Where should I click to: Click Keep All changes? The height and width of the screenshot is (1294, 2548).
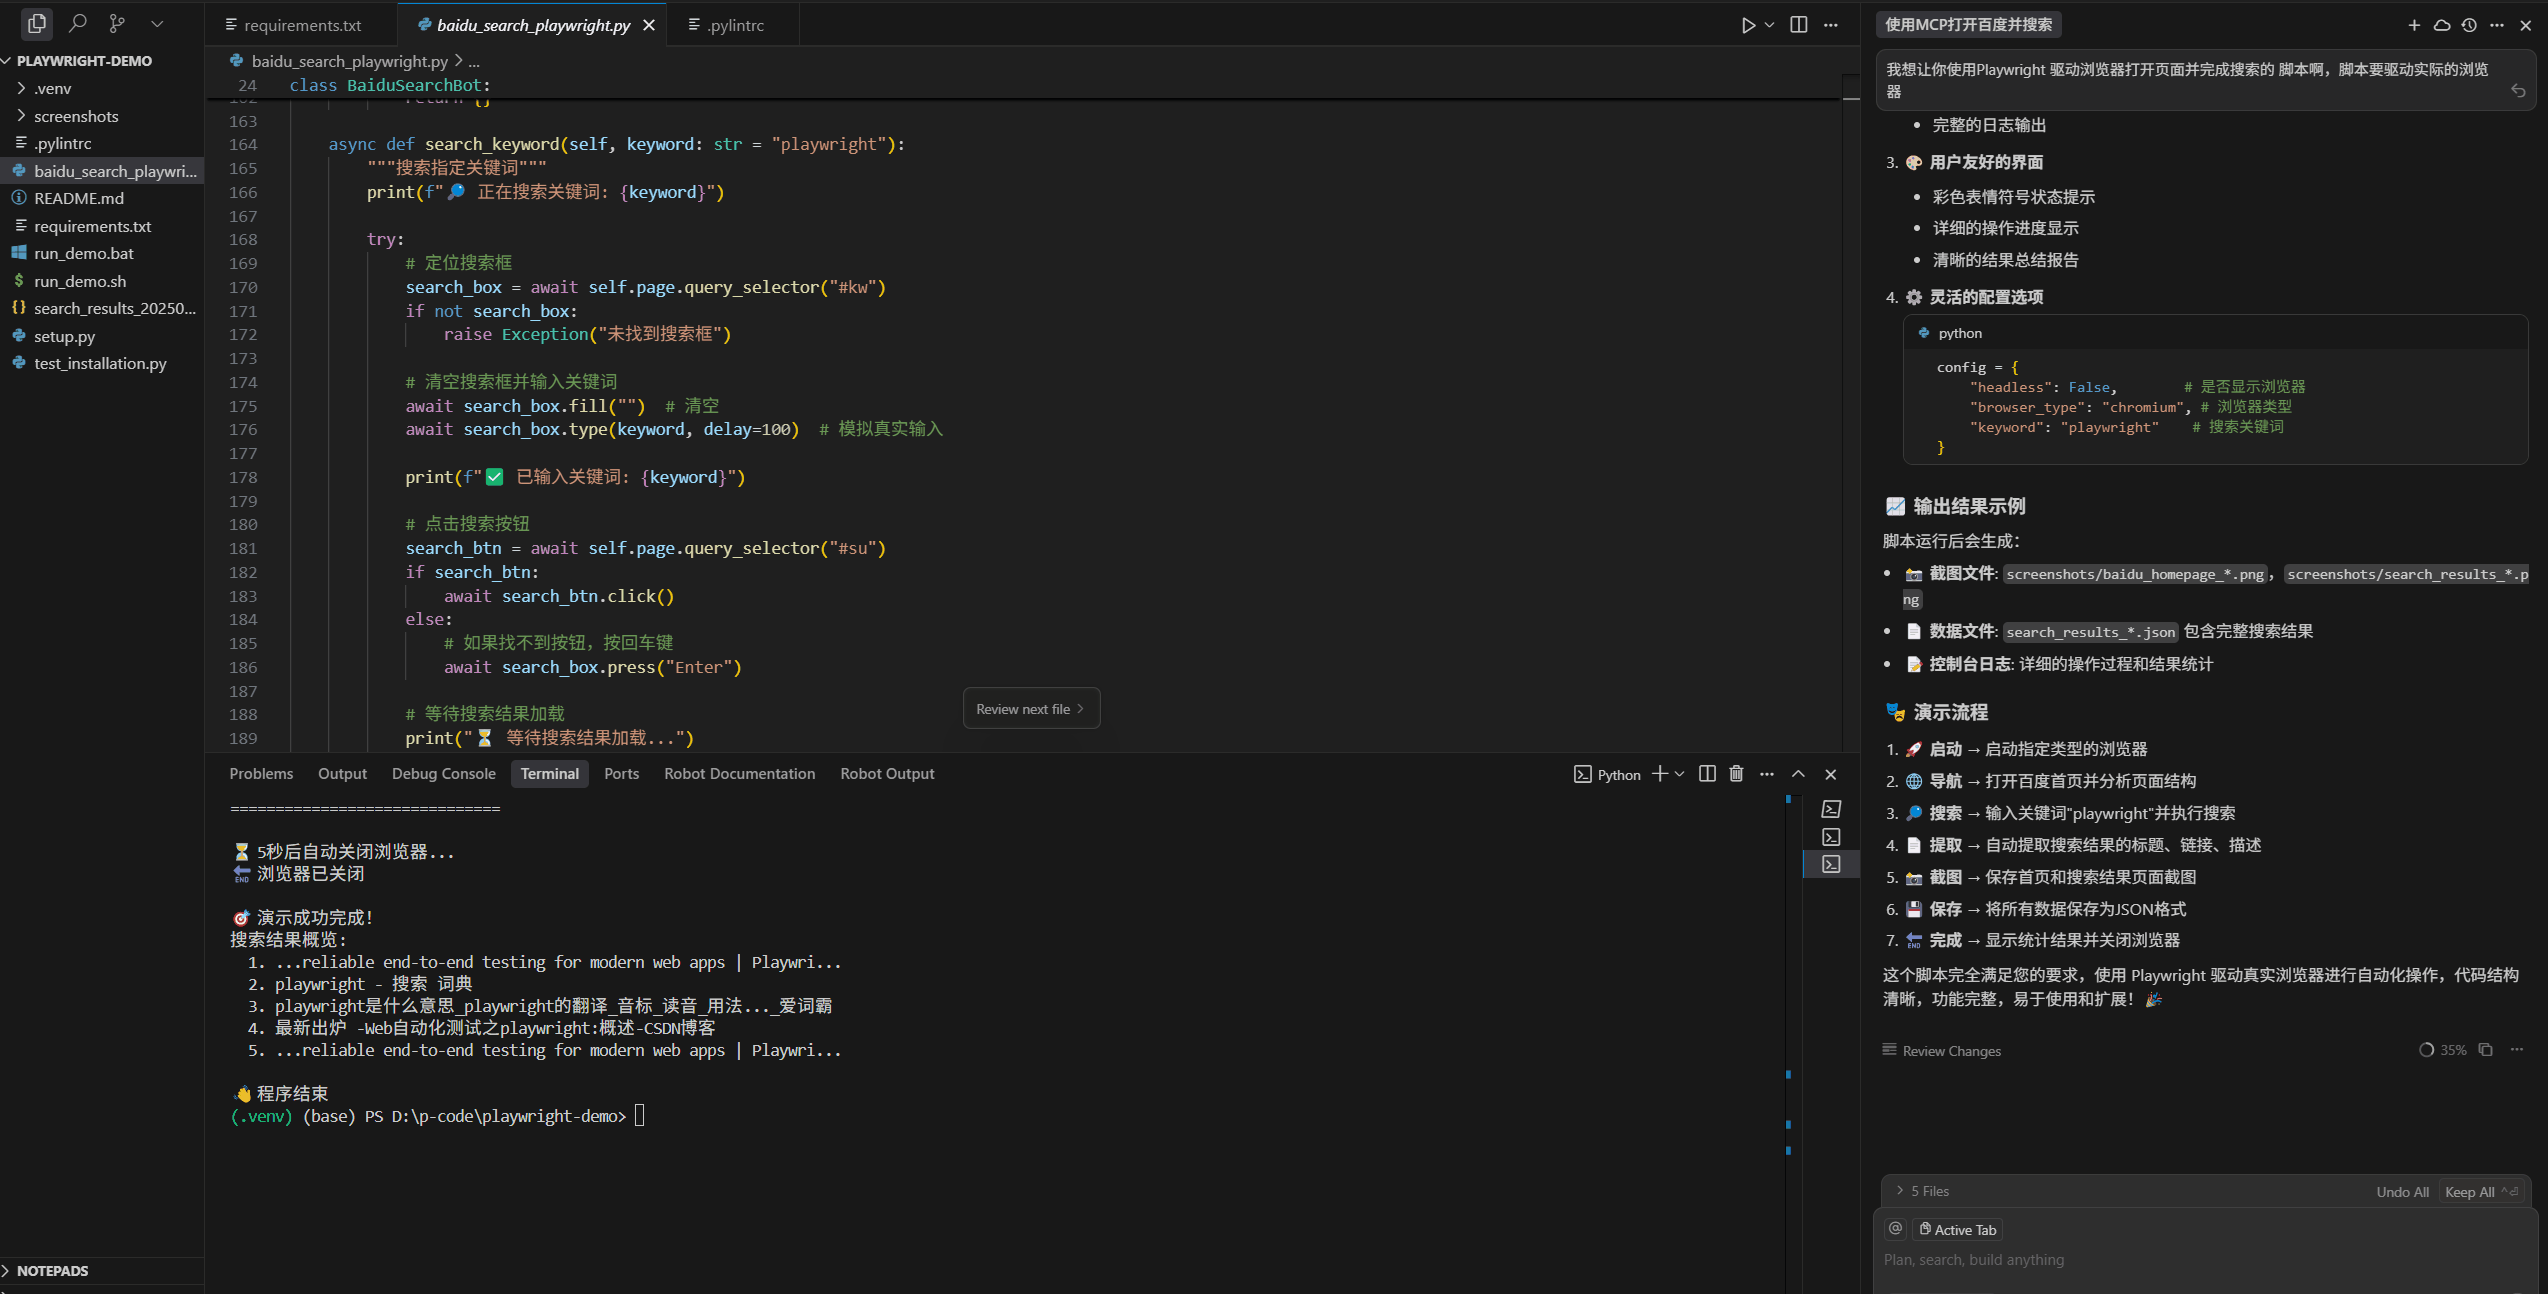pos(2481,1192)
